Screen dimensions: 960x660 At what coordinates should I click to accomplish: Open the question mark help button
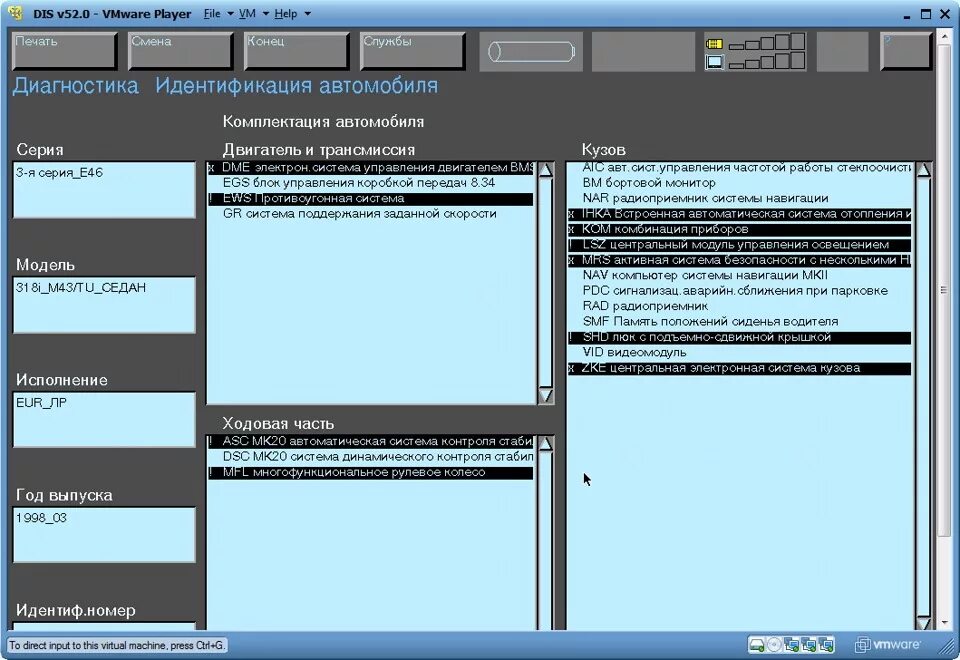[906, 51]
